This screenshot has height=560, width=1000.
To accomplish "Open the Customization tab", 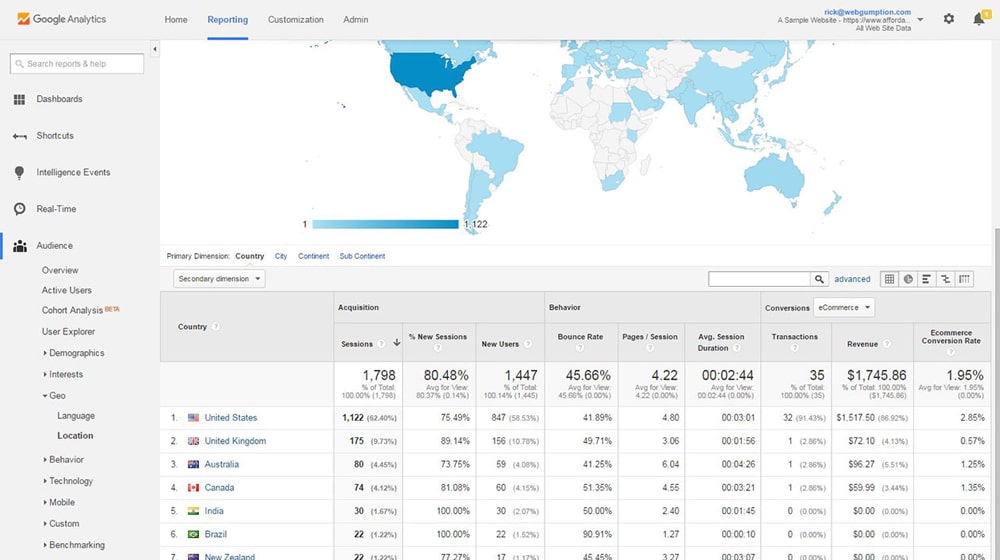I will (x=296, y=20).
